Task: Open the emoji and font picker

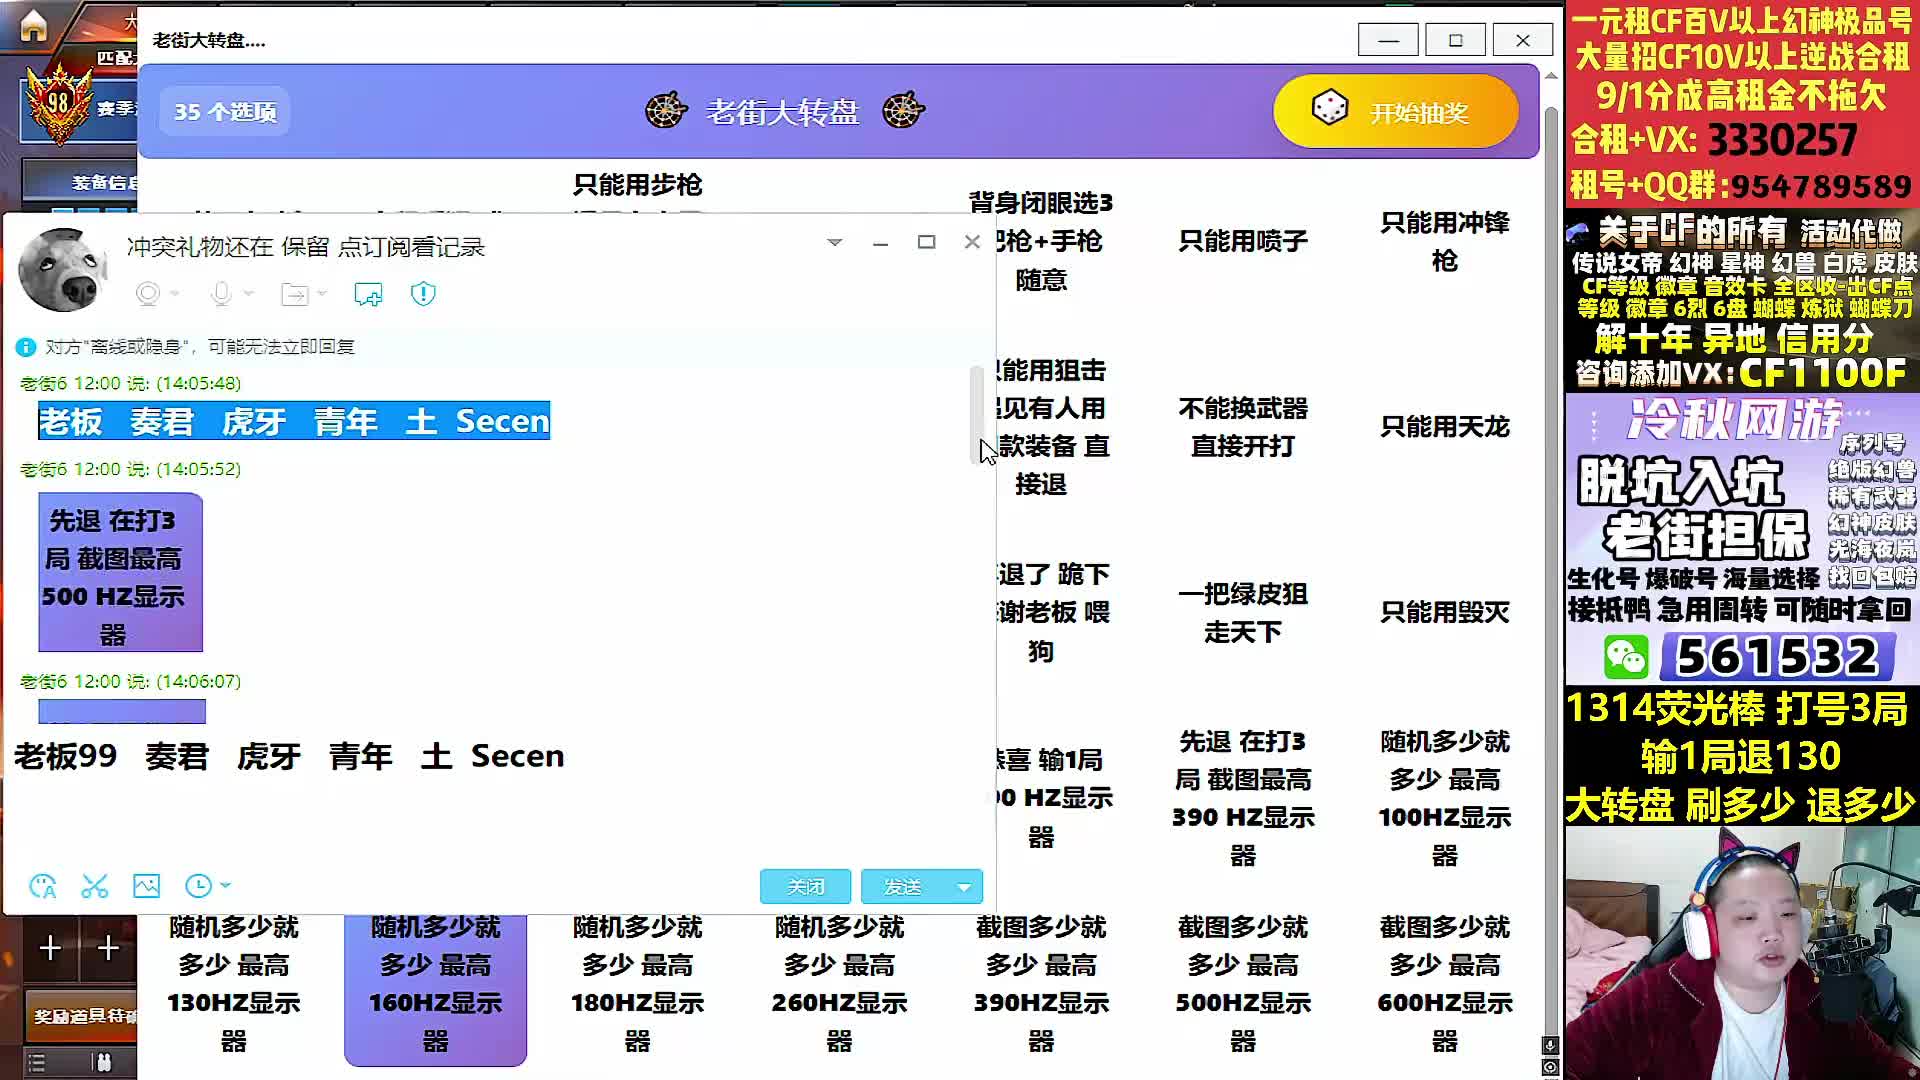Action: click(x=43, y=886)
